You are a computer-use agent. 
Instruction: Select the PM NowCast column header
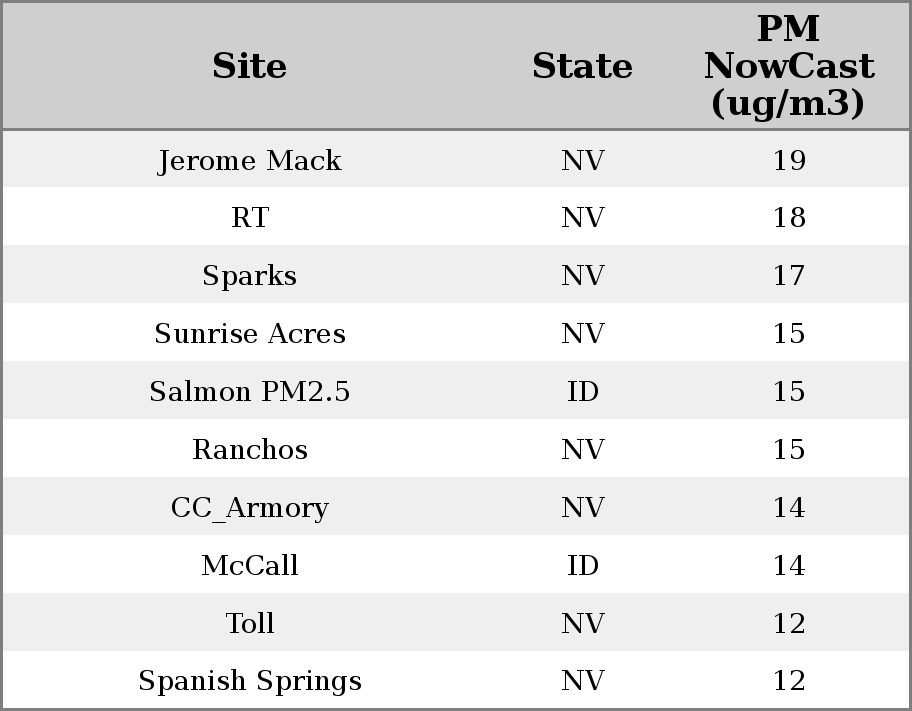[x=788, y=66]
